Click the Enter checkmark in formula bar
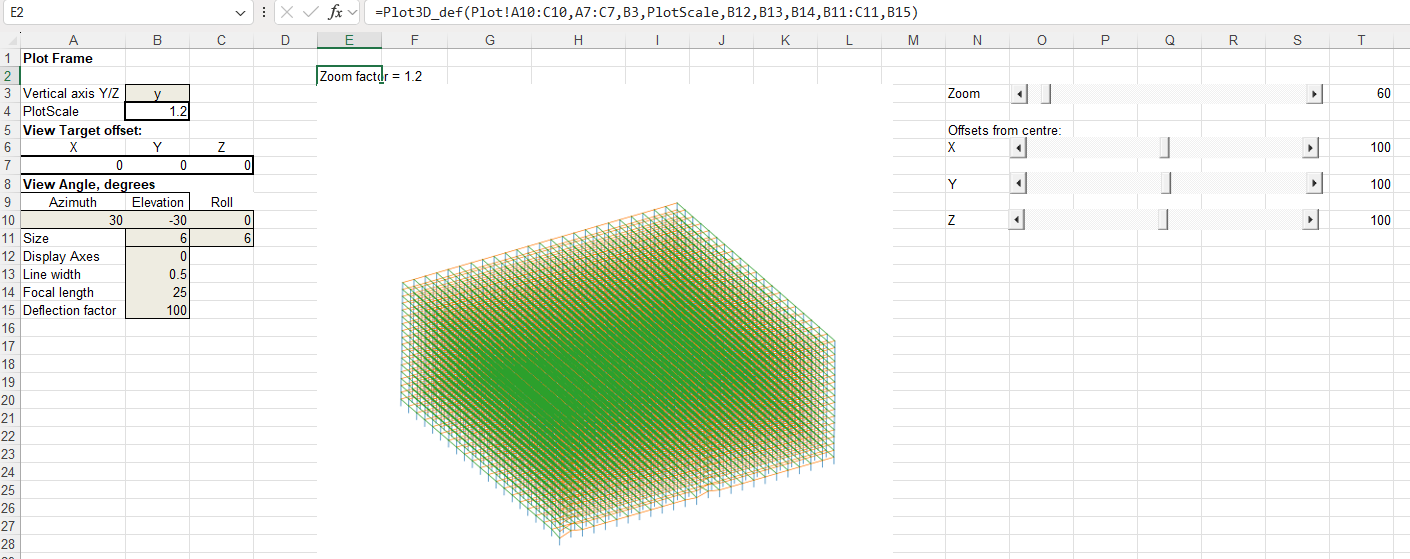 [311, 13]
